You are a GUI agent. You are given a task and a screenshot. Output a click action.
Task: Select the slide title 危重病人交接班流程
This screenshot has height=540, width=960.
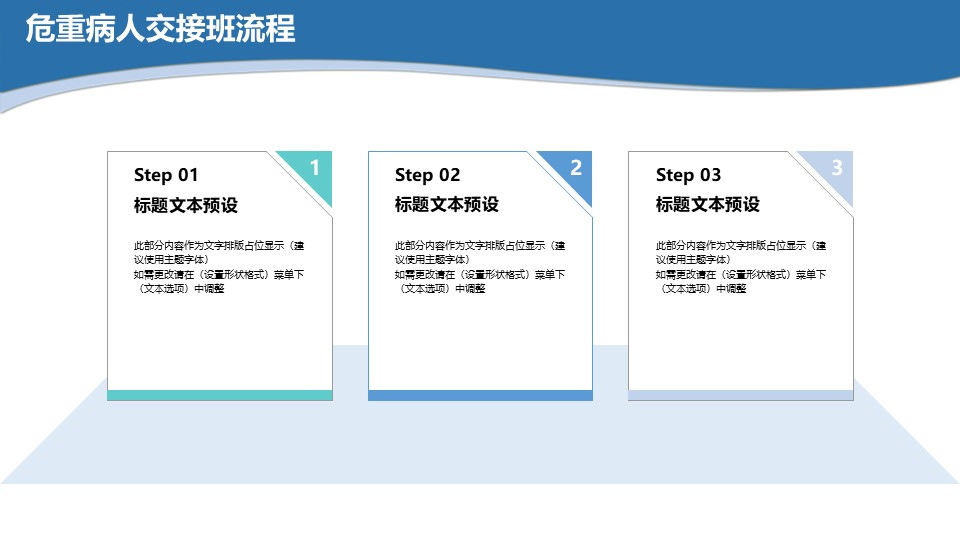[160, 29]
